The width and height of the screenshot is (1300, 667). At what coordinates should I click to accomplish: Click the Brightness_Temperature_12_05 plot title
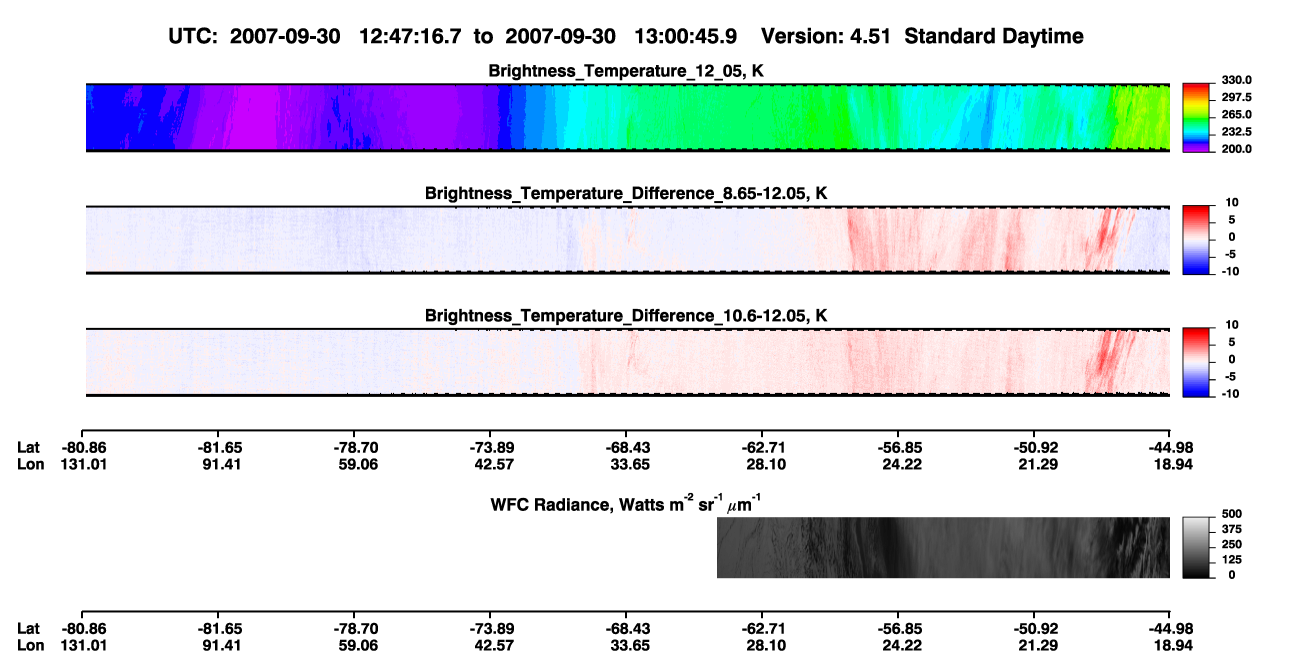[x=627, y=71]
